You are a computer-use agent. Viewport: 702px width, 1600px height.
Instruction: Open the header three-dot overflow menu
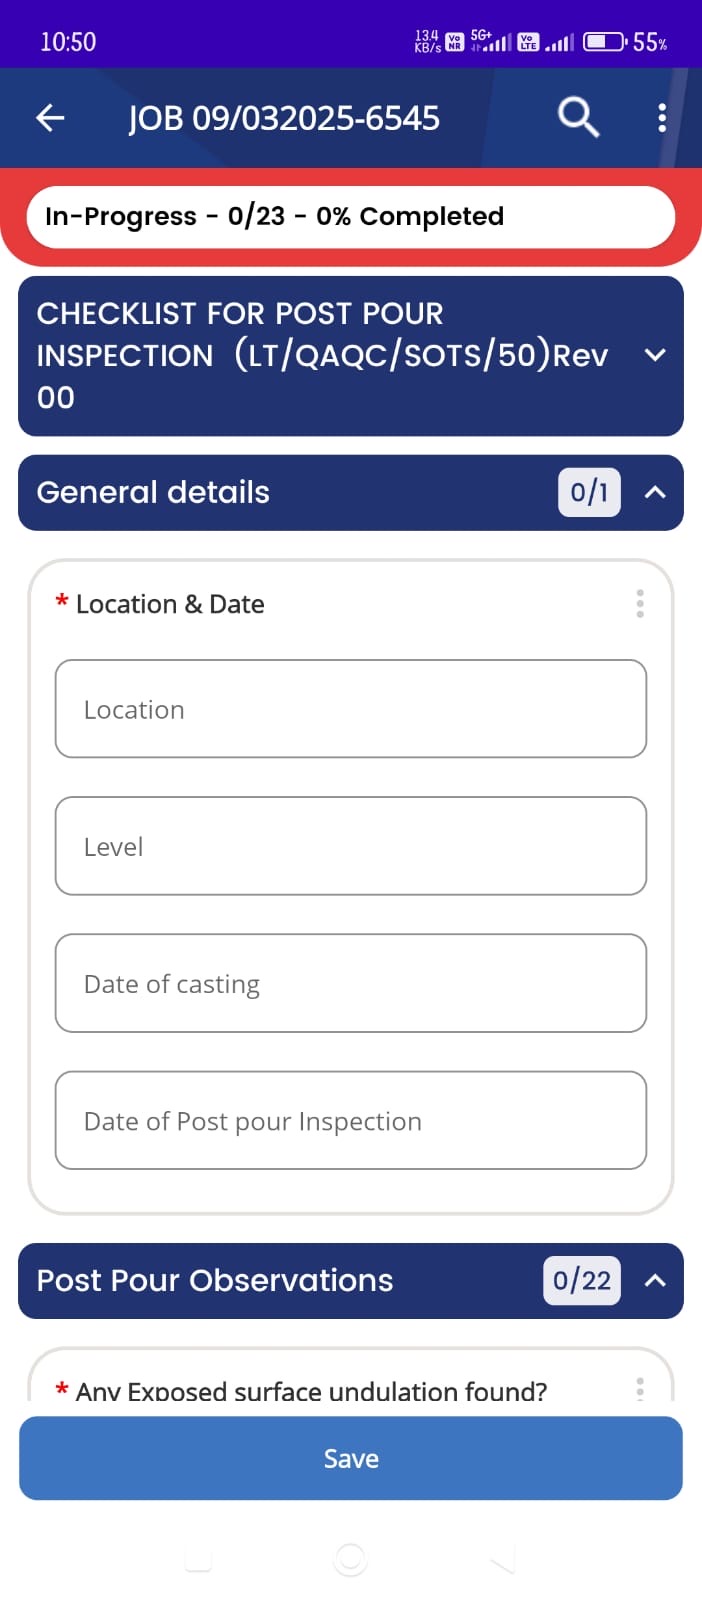coord(661,118)
